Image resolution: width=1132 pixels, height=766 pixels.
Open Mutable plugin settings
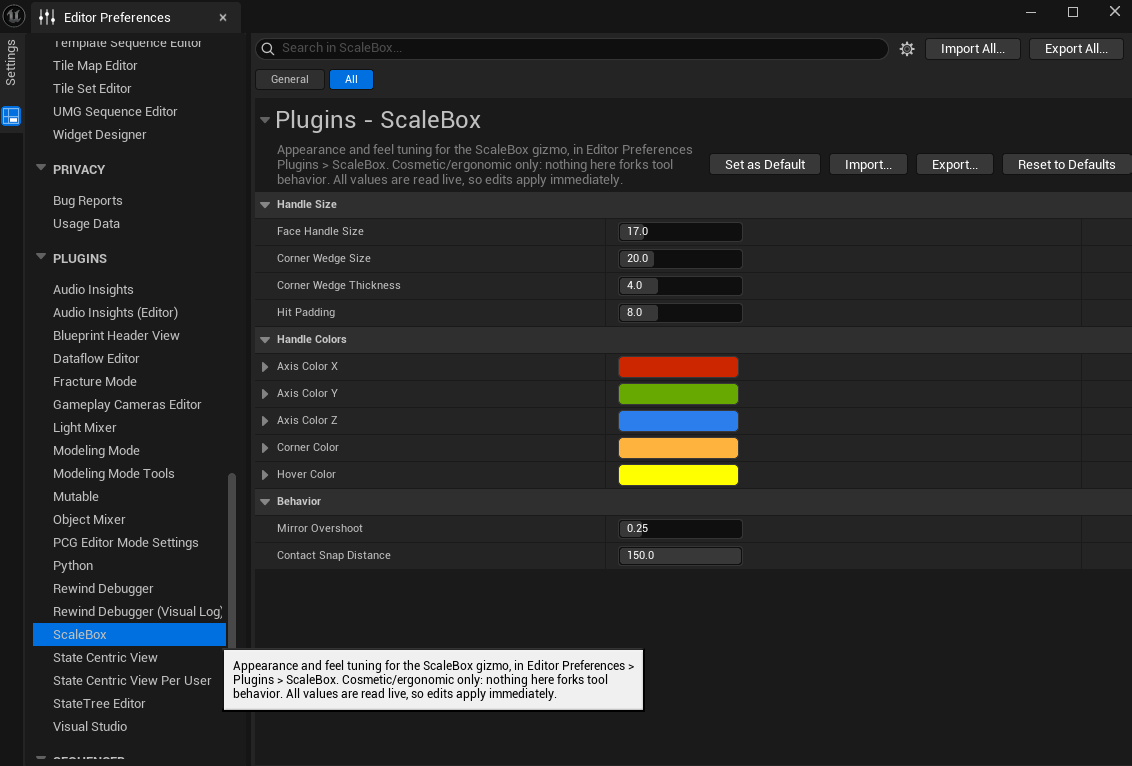click(76, 497)
